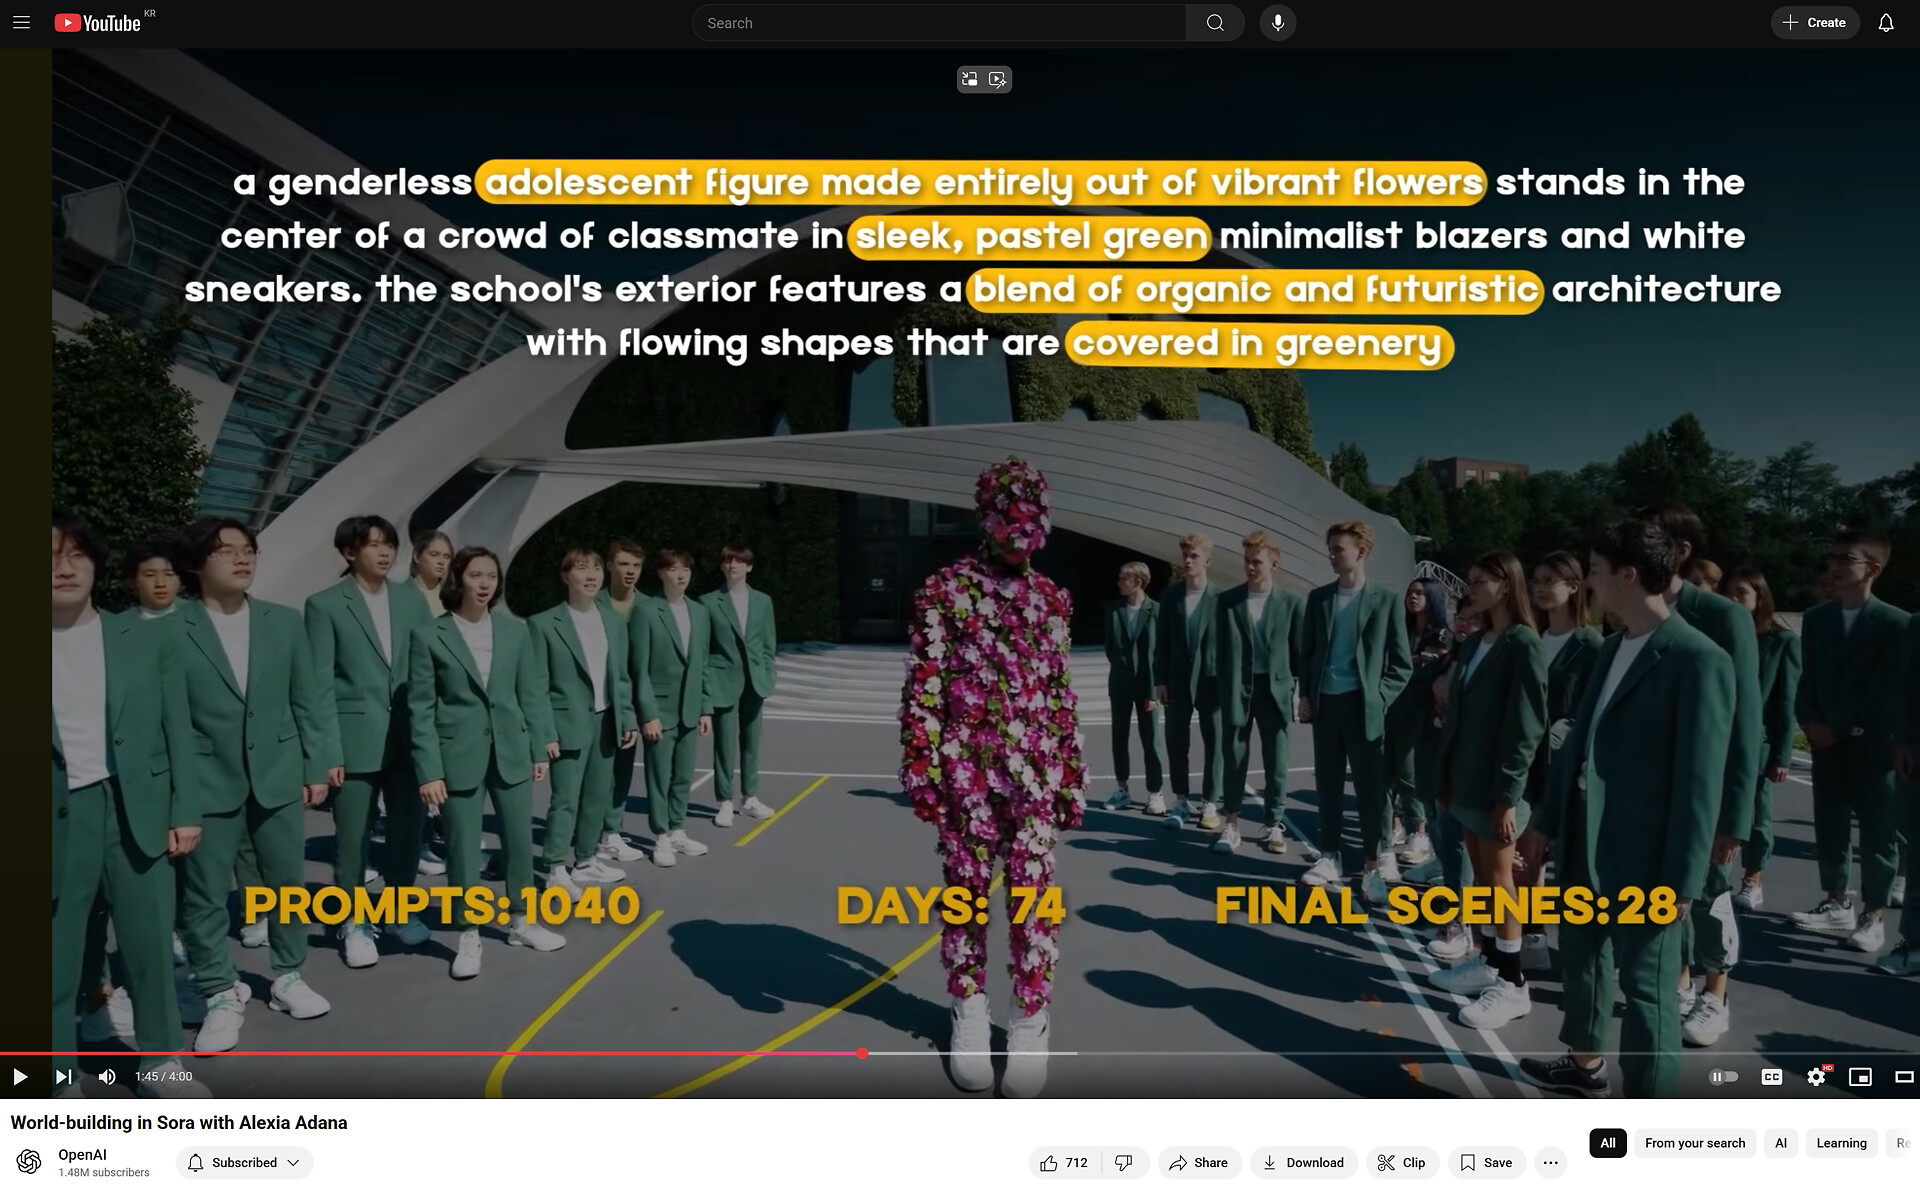
Task: Skip to next video
Action: coord(63,1076)
